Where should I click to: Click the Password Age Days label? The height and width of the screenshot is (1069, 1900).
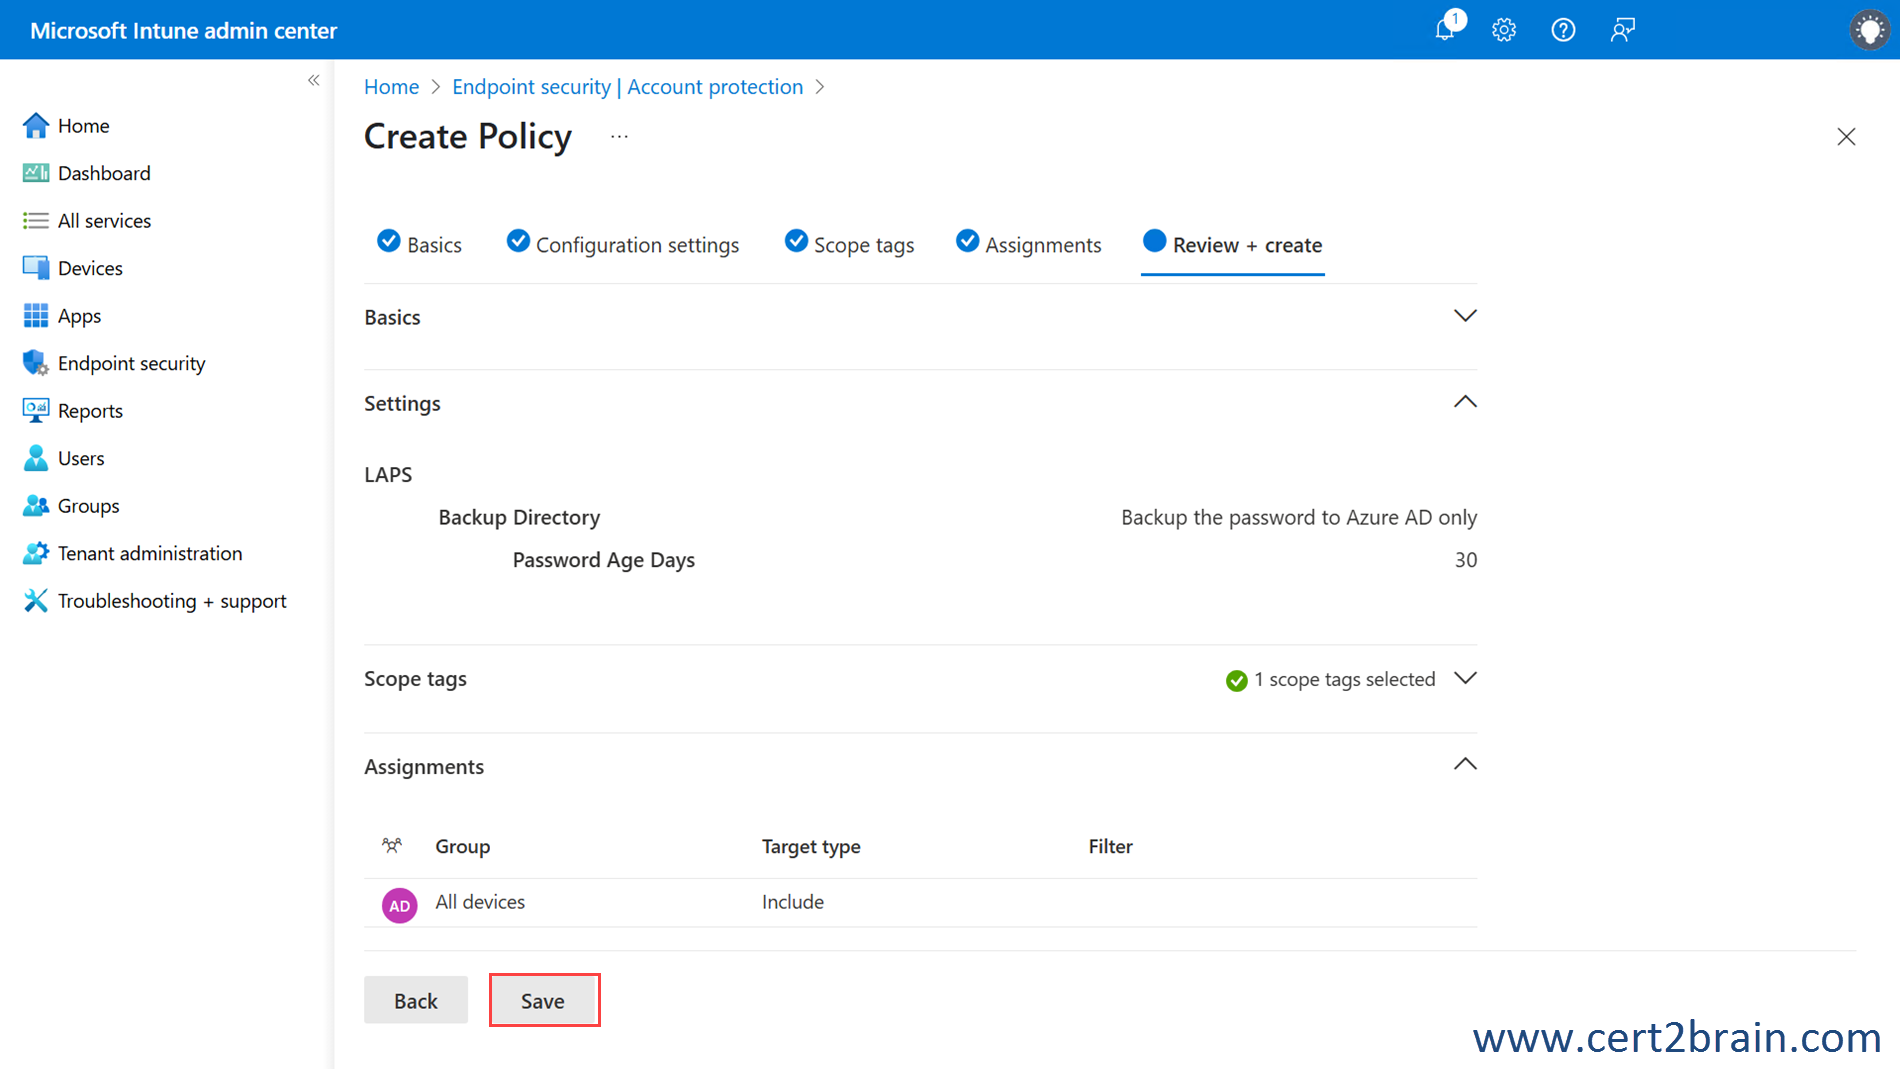[603, 560]
